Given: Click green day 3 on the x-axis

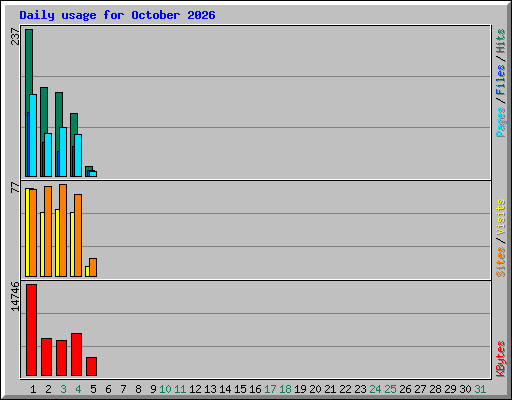Looking at the screenshot, I should 63,389.
